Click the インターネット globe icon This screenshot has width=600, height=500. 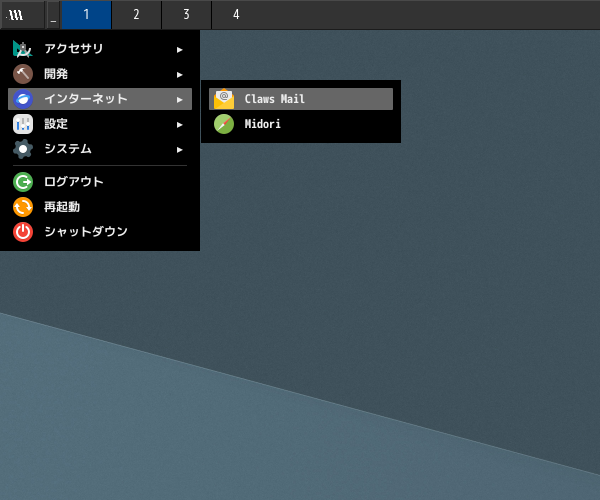click(x=23, y=99)
